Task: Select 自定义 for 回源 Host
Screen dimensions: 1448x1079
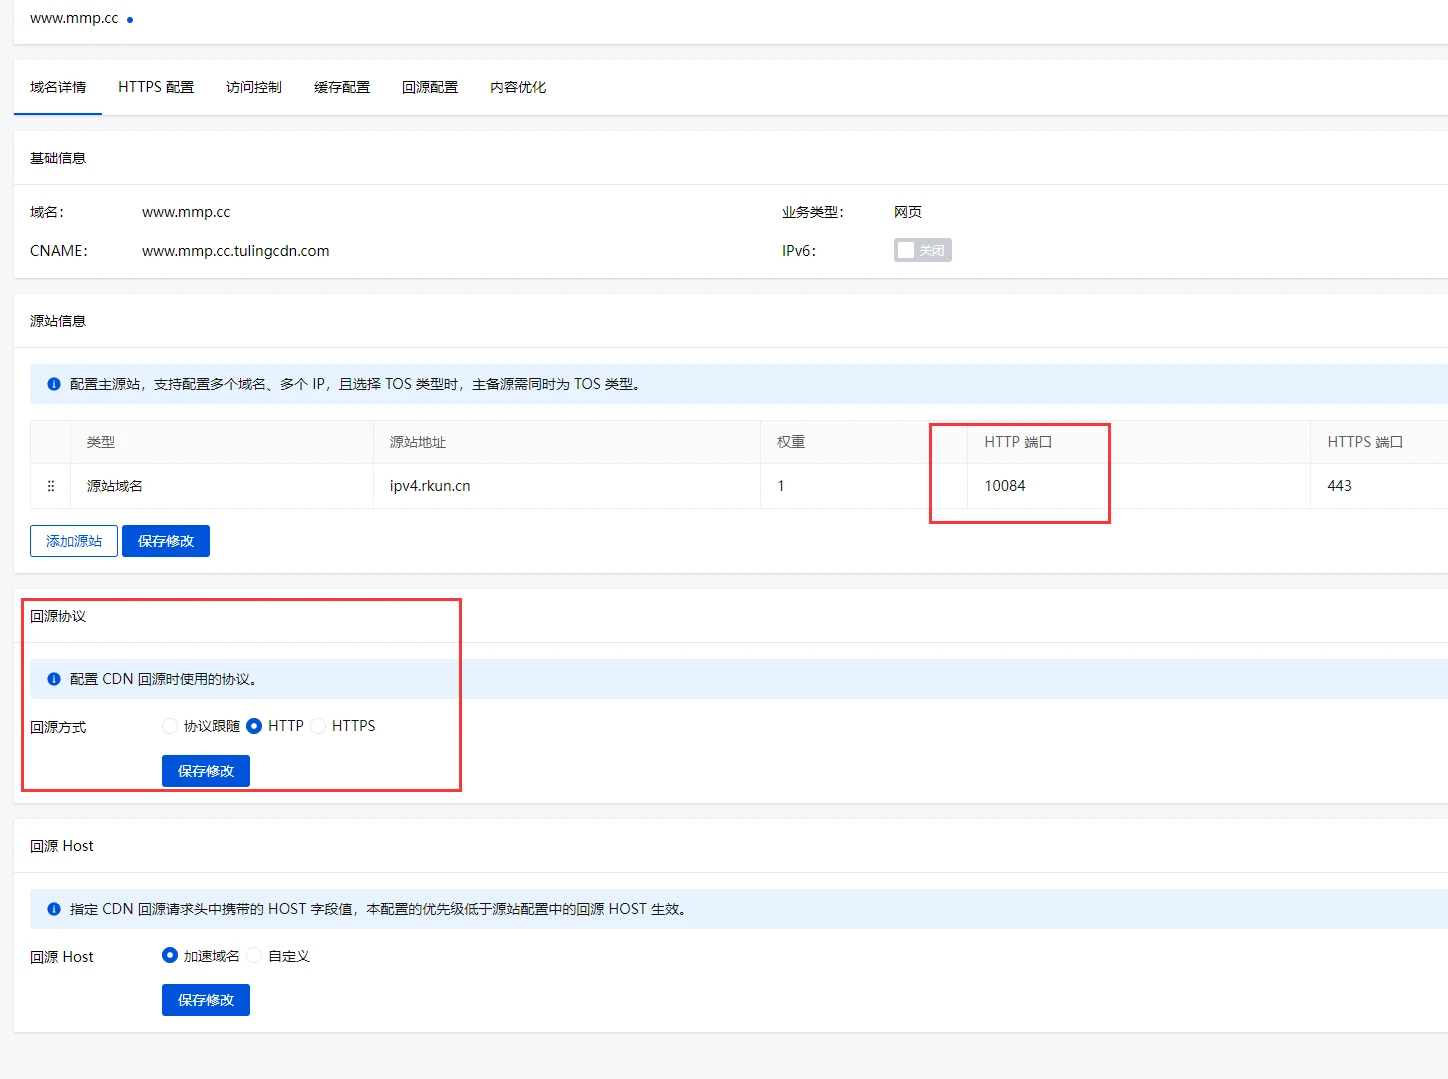Action: point(254,956)
